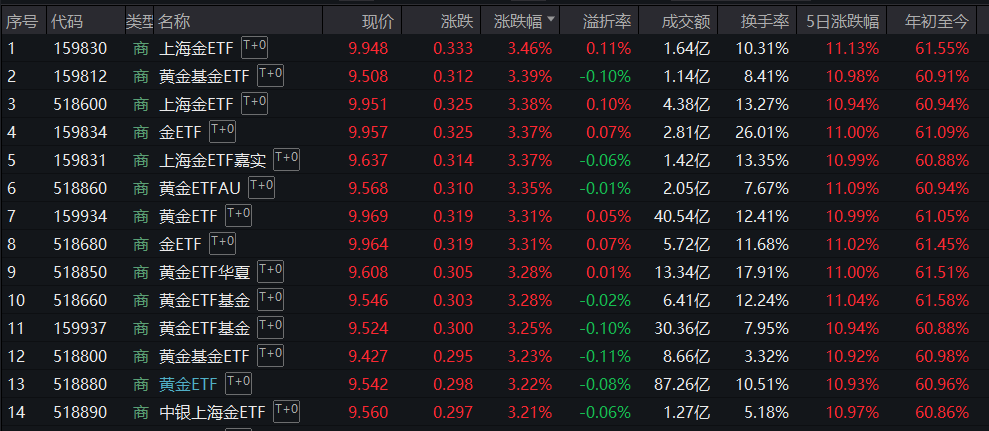989x431 pixels.
Task: Select the 商 icon in the 518660 row
Action: click(140, 298)
